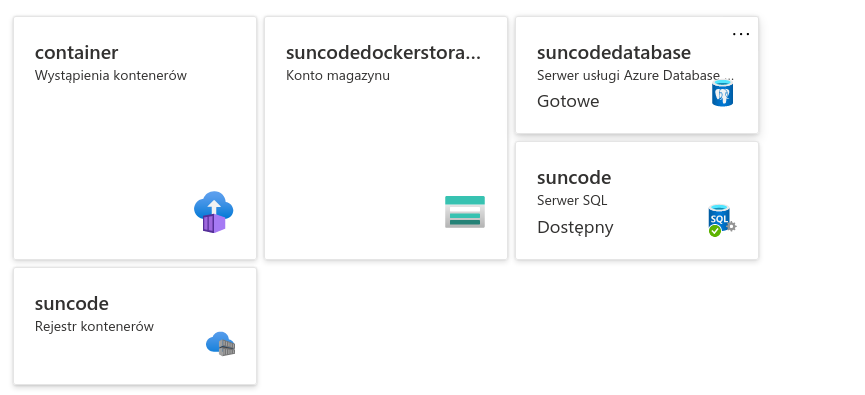Open the suncode title above 'Serwer SQL'

(574, 178)
